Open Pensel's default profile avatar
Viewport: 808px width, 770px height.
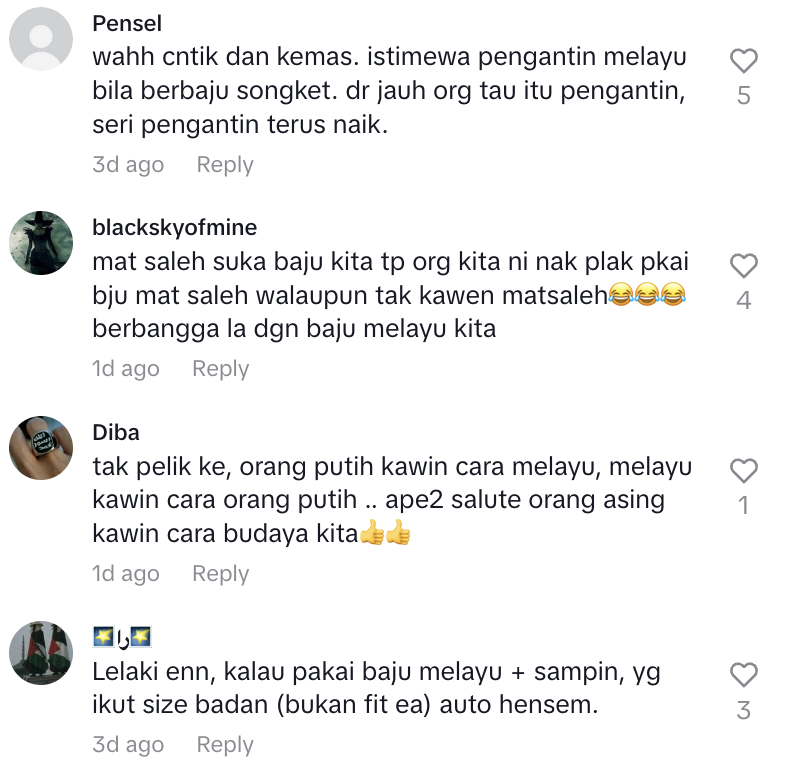pos(41,39)
